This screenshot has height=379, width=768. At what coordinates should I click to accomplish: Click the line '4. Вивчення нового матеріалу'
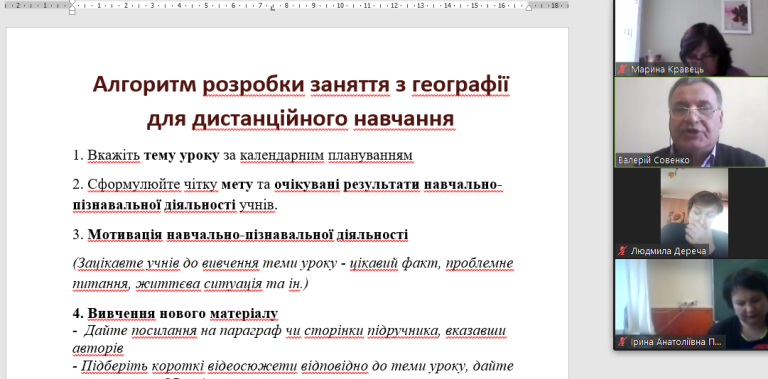pyautogui.click(x=175, y=313)
